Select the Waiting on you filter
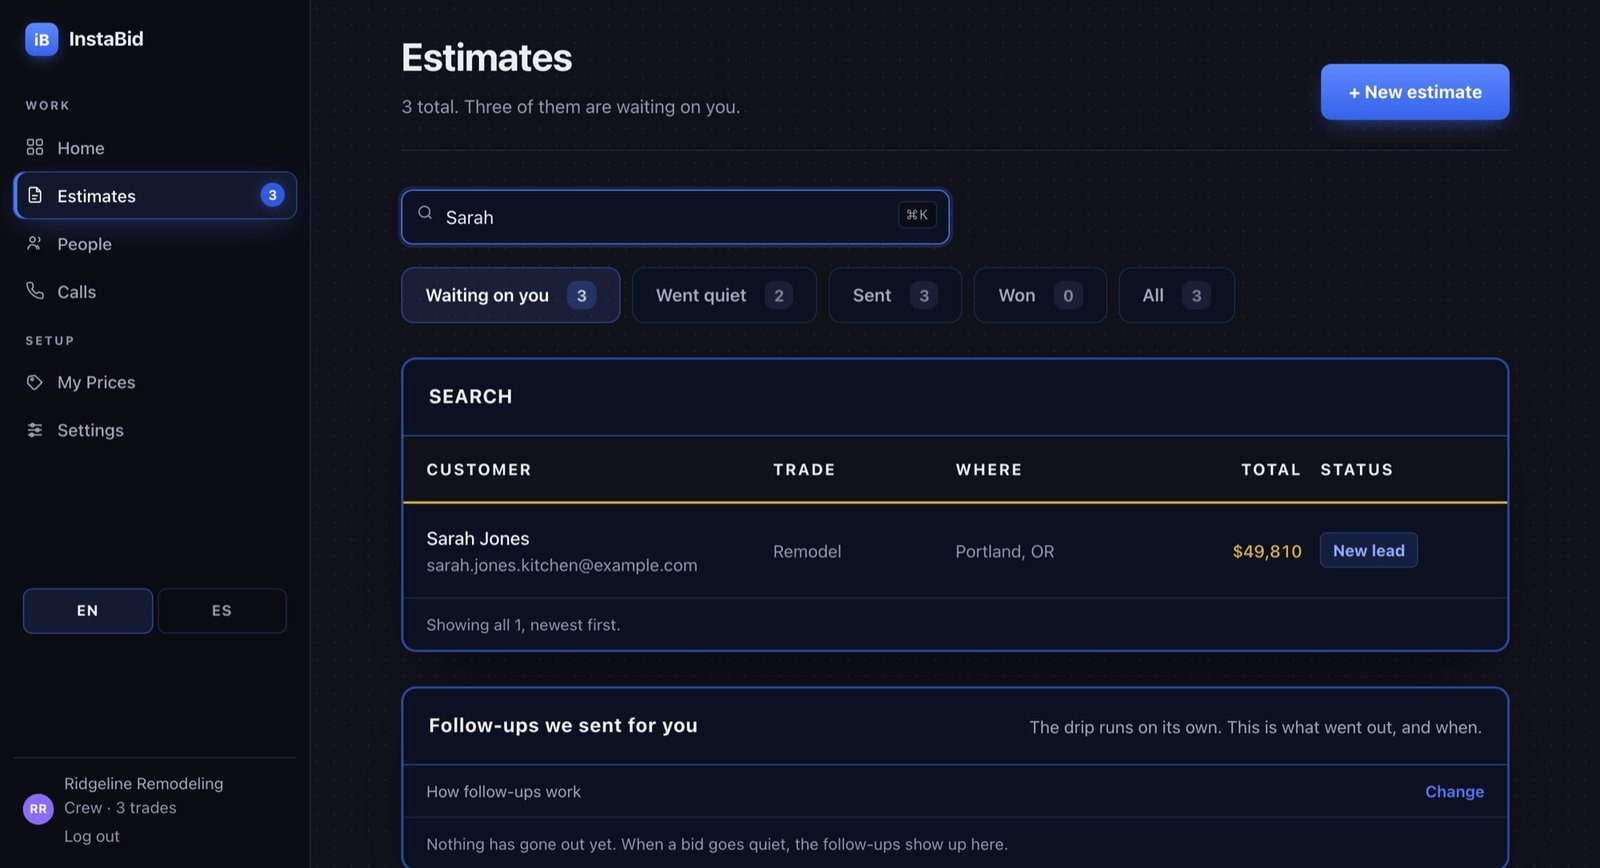The width and height of the screenshot is (1600, 868). tap(510, 295)
